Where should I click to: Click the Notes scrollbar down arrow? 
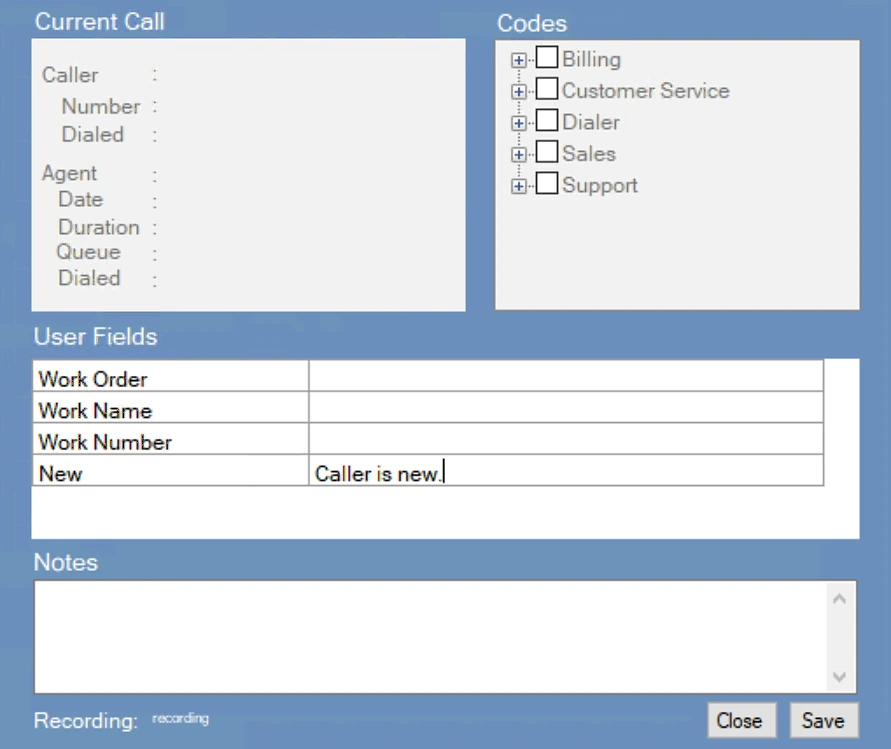coord(839,676)
